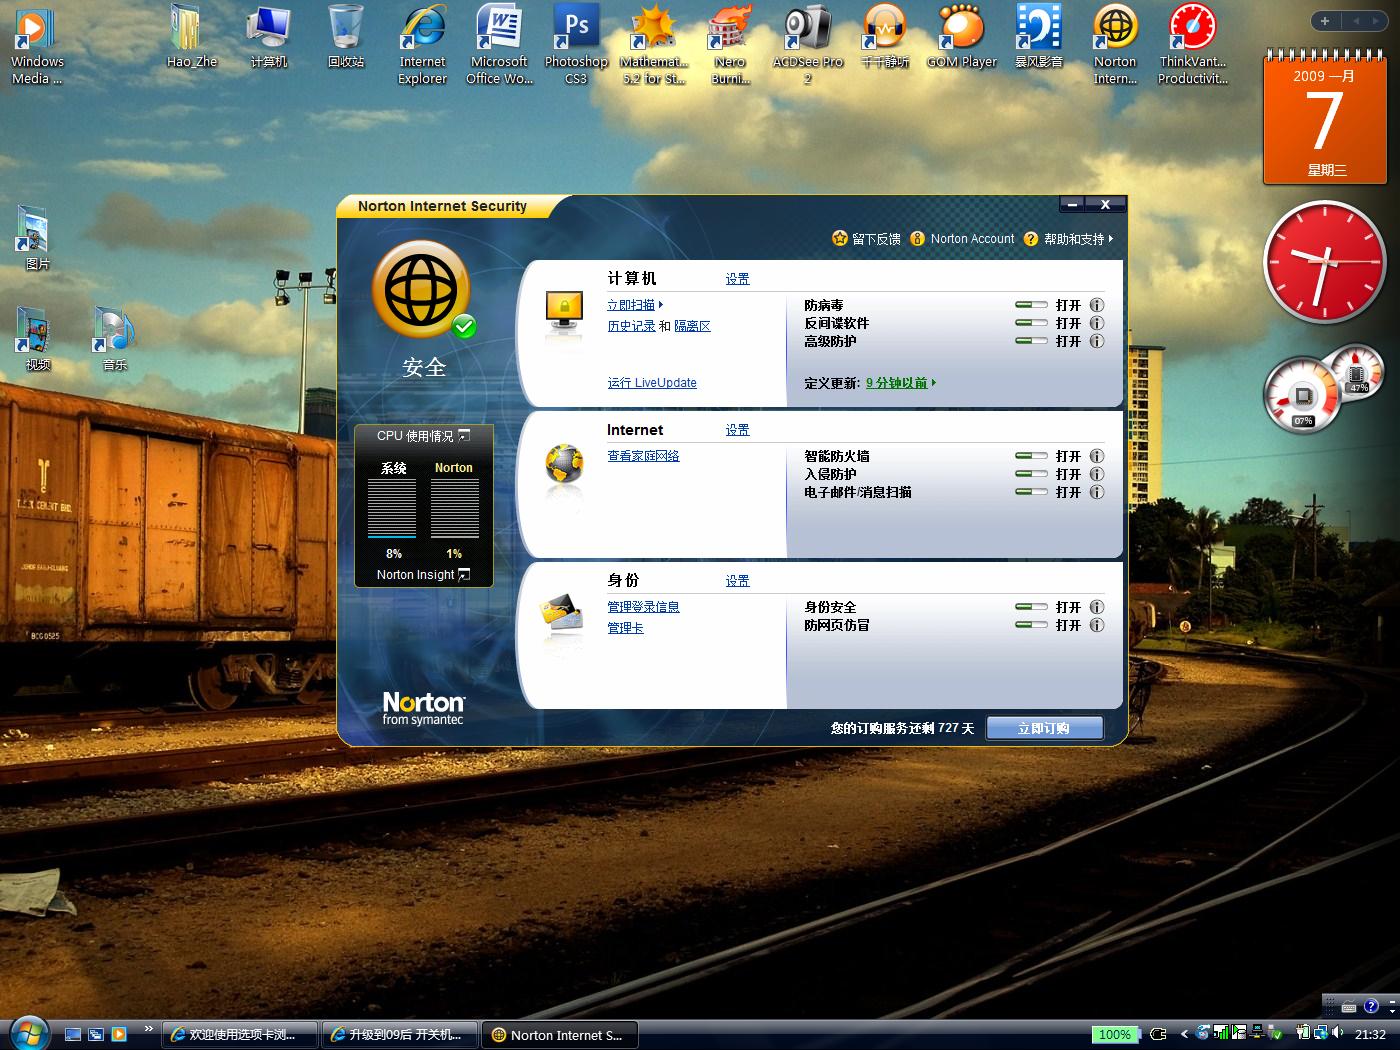The height and width of the screenshot is (1050, 1400).
Task: Click info icon for 反间谍软件
Action: coord(1097,323)
